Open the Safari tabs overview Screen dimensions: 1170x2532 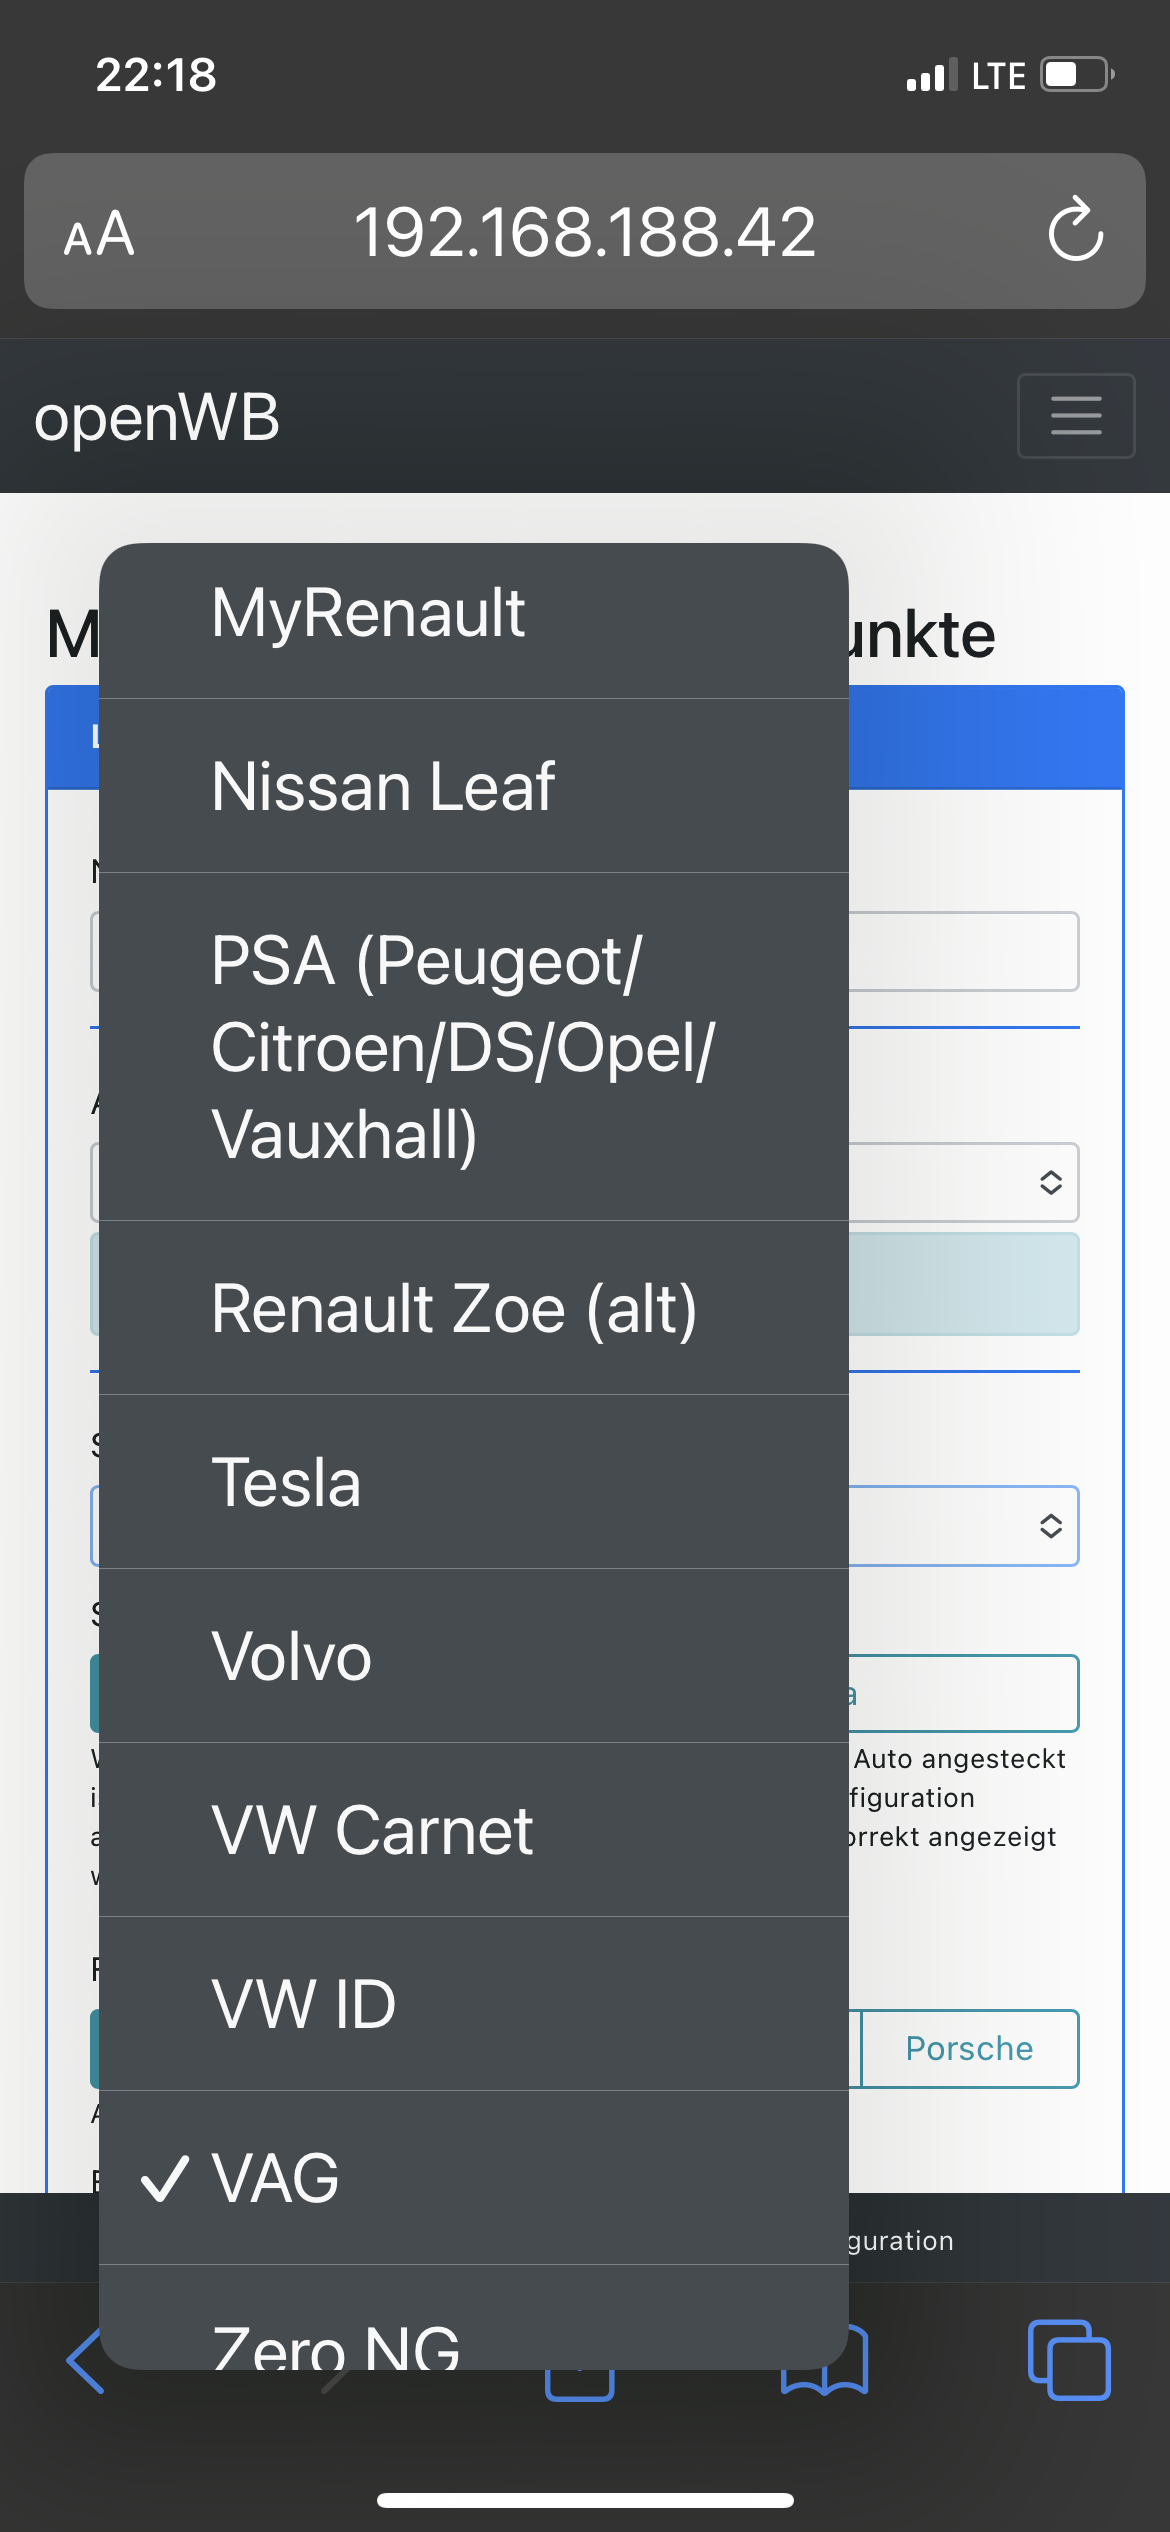[x=1068, y=2360]
